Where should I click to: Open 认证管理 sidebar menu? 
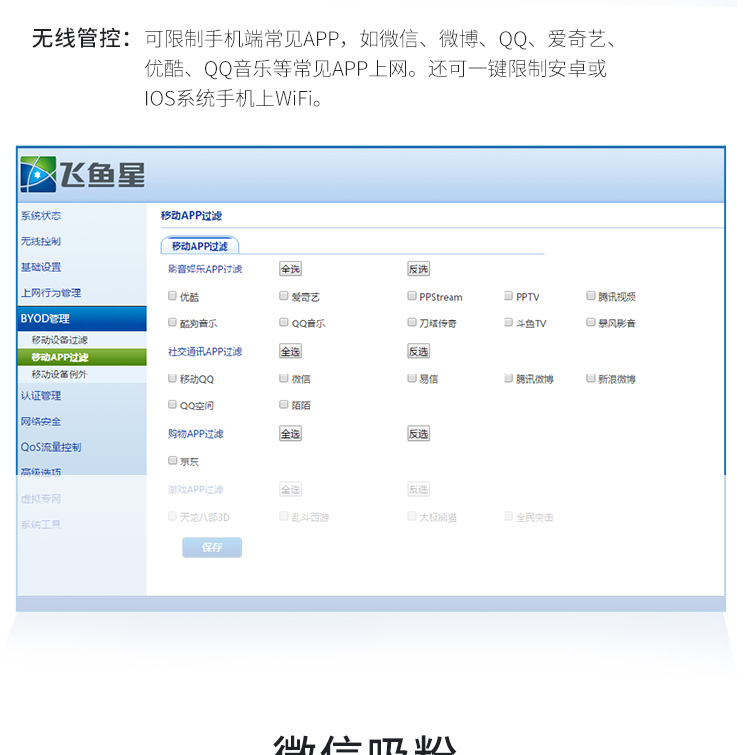pos(40,396)
